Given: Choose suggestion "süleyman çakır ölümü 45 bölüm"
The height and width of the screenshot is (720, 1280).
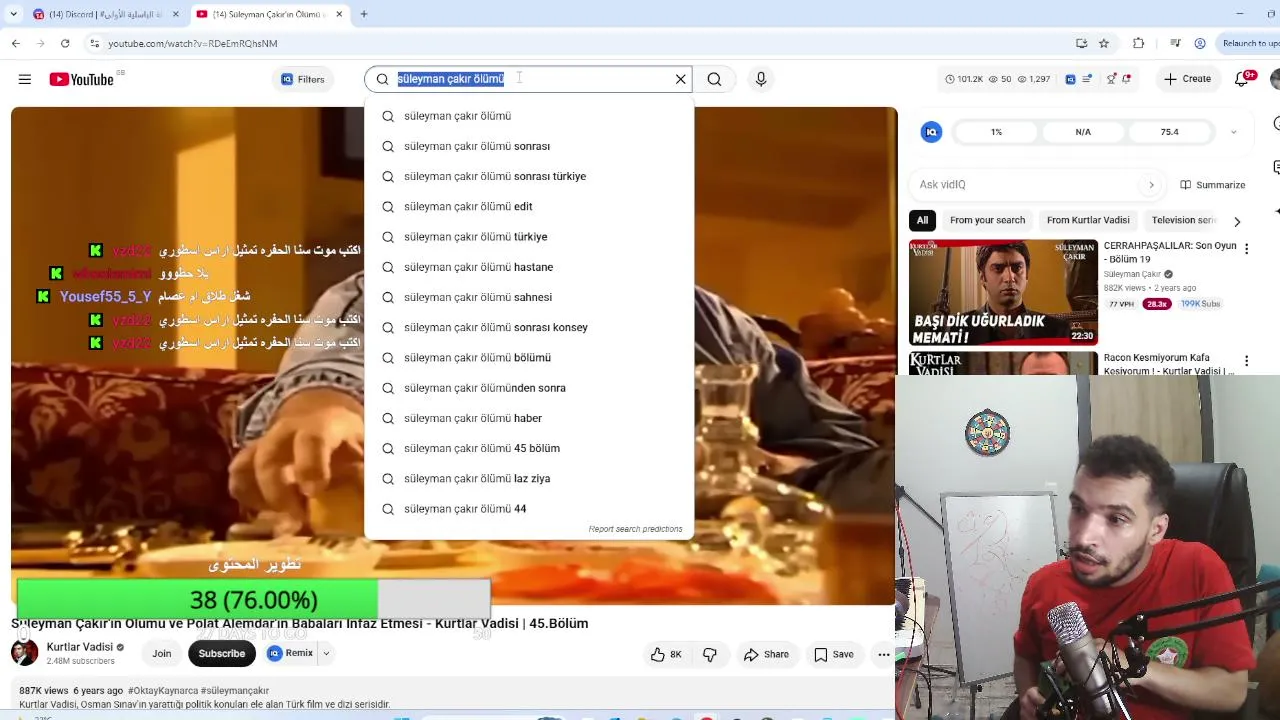Looking at the screenshot, I should 529,448.
